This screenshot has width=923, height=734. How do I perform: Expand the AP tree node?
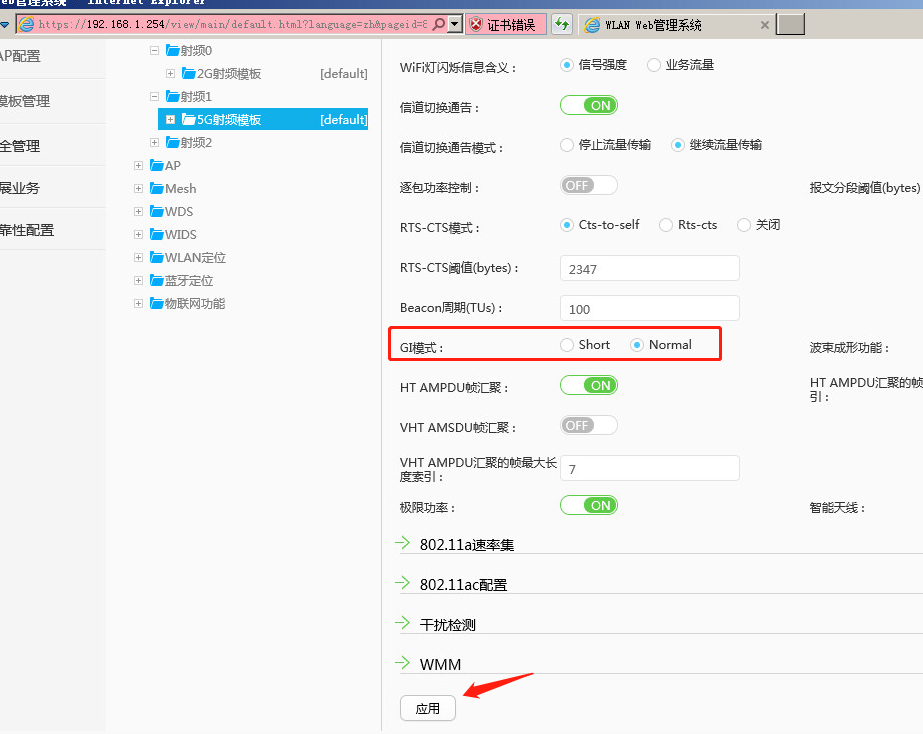tap(138, 165)
